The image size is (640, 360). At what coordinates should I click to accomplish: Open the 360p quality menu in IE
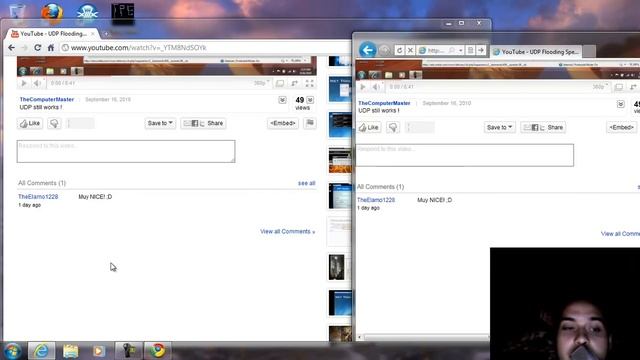600,87
